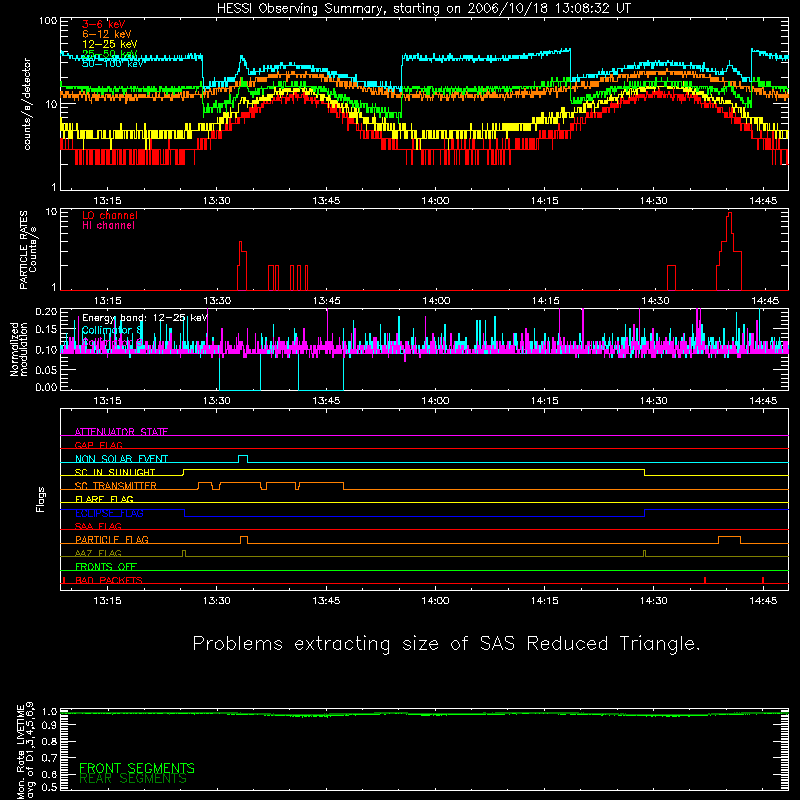Click the "FRONT SEGMENTS" livetime legend
Viewport: 800px width, 800px height.
tap(137, 768)
